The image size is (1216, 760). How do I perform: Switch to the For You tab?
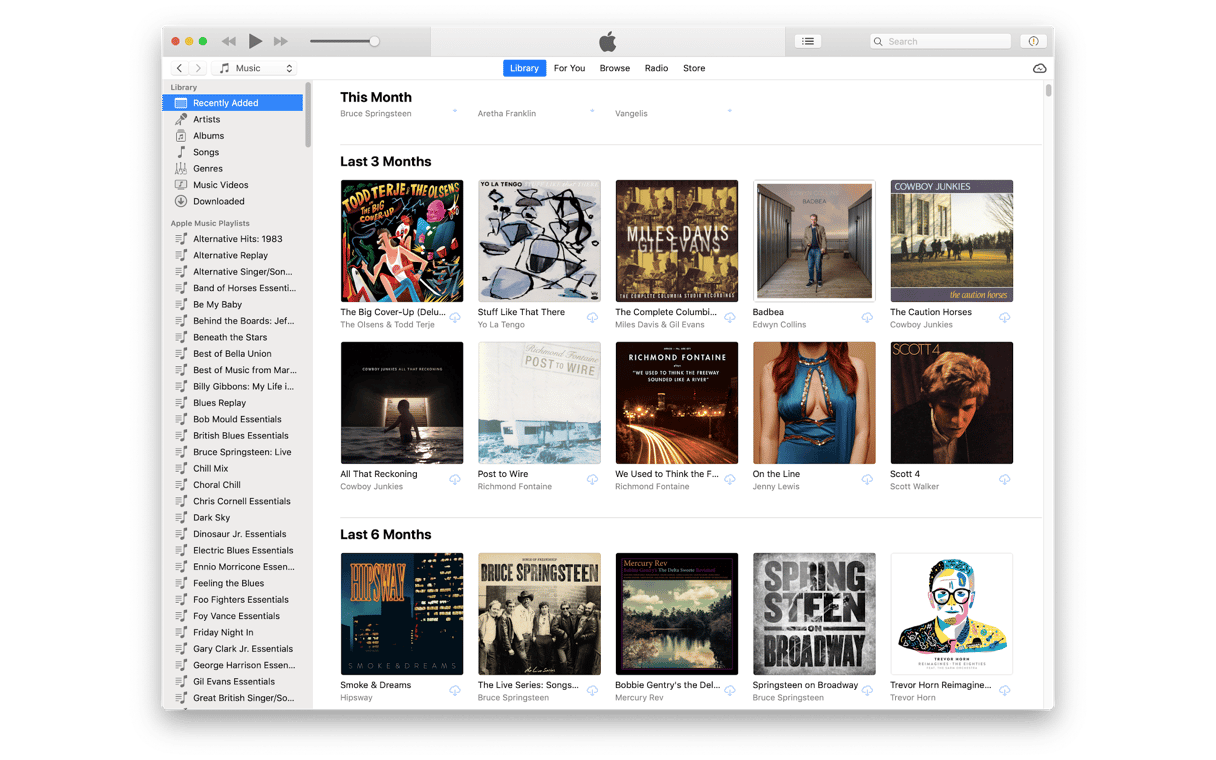click(569, 68)
